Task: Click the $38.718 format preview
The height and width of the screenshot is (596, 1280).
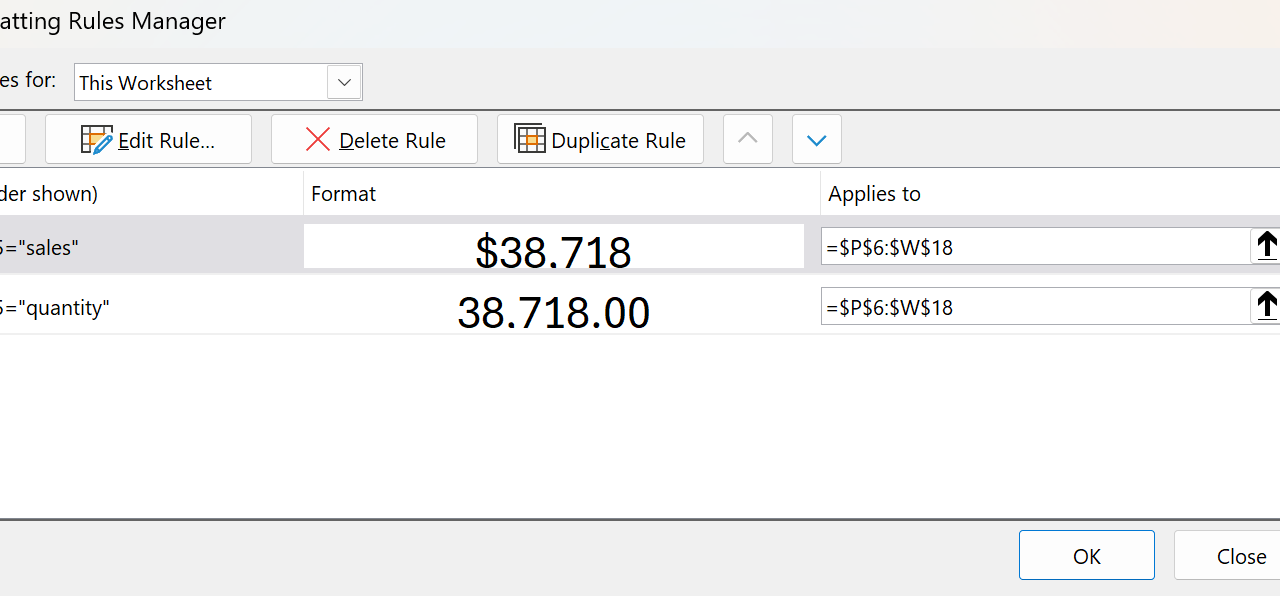Action: point(553,248)
